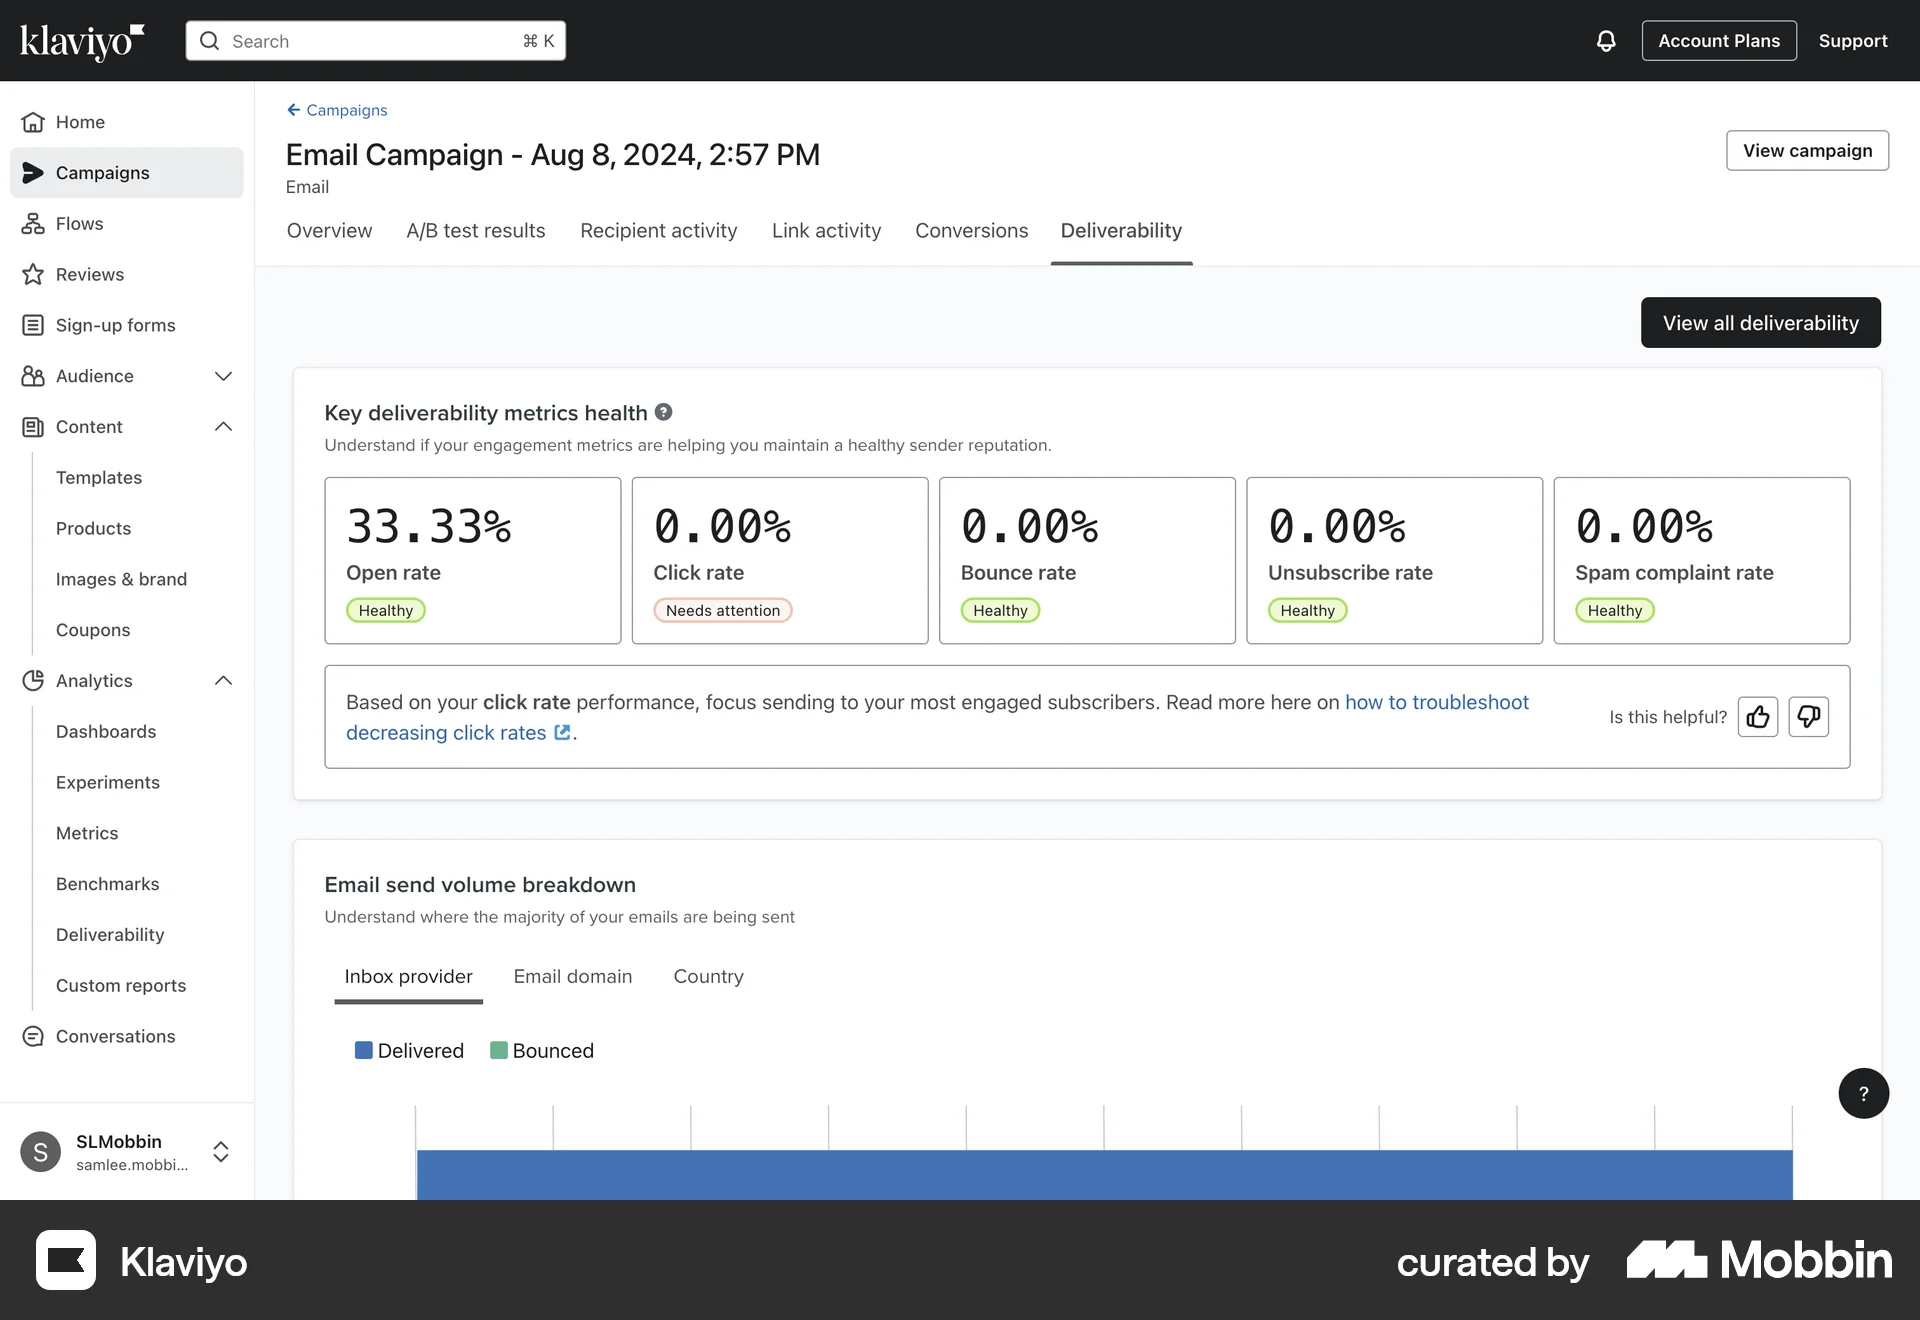This screenshot has height=1320, width=1920.
Task: Switch to the Conversions tab
Action: (971, 231)
